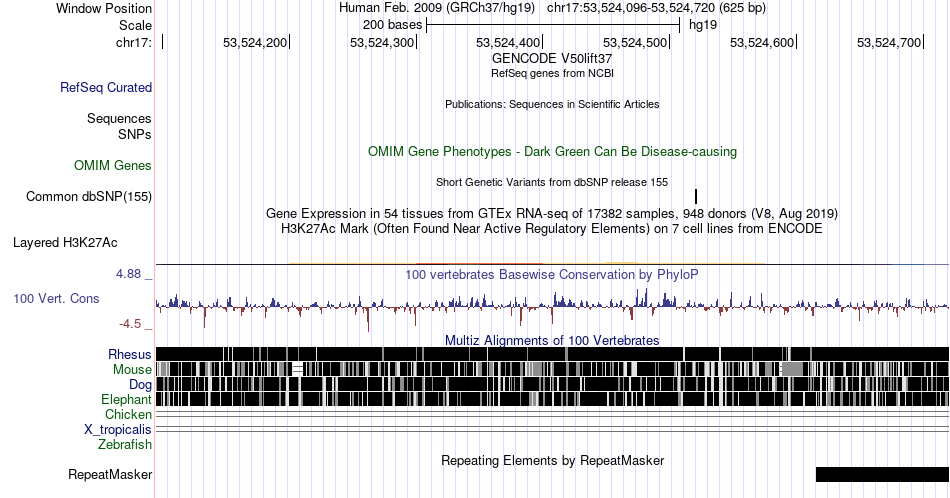Click the 53,524,300 ruler position
The width and height of the screenshot is (950, 498).
[382, 42]
